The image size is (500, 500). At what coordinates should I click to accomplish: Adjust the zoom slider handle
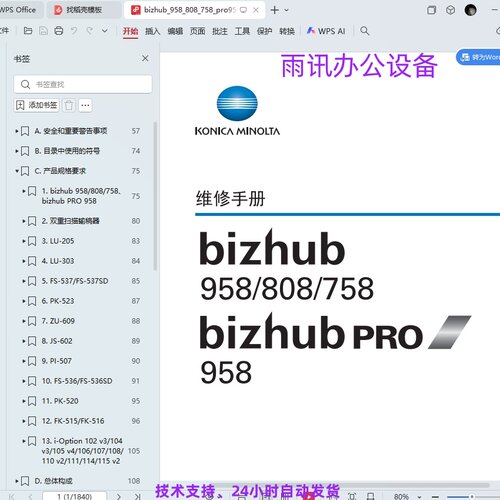click(x=472, y=497)
